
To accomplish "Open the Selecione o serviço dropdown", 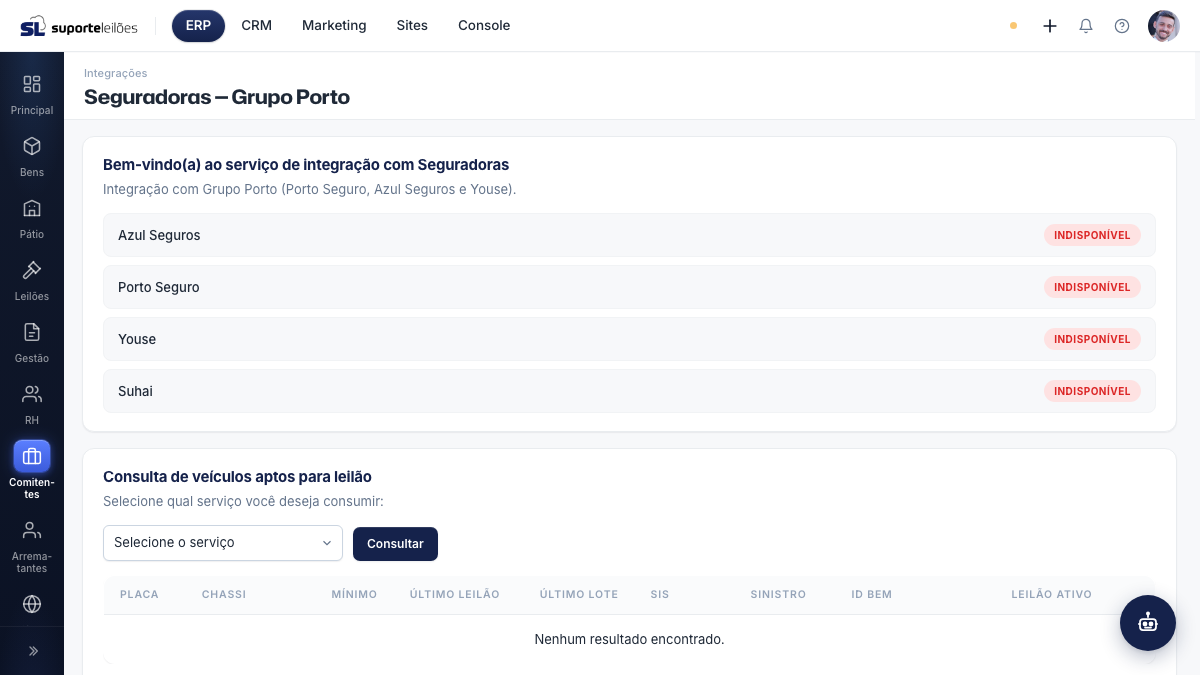I will pos(223,543).
